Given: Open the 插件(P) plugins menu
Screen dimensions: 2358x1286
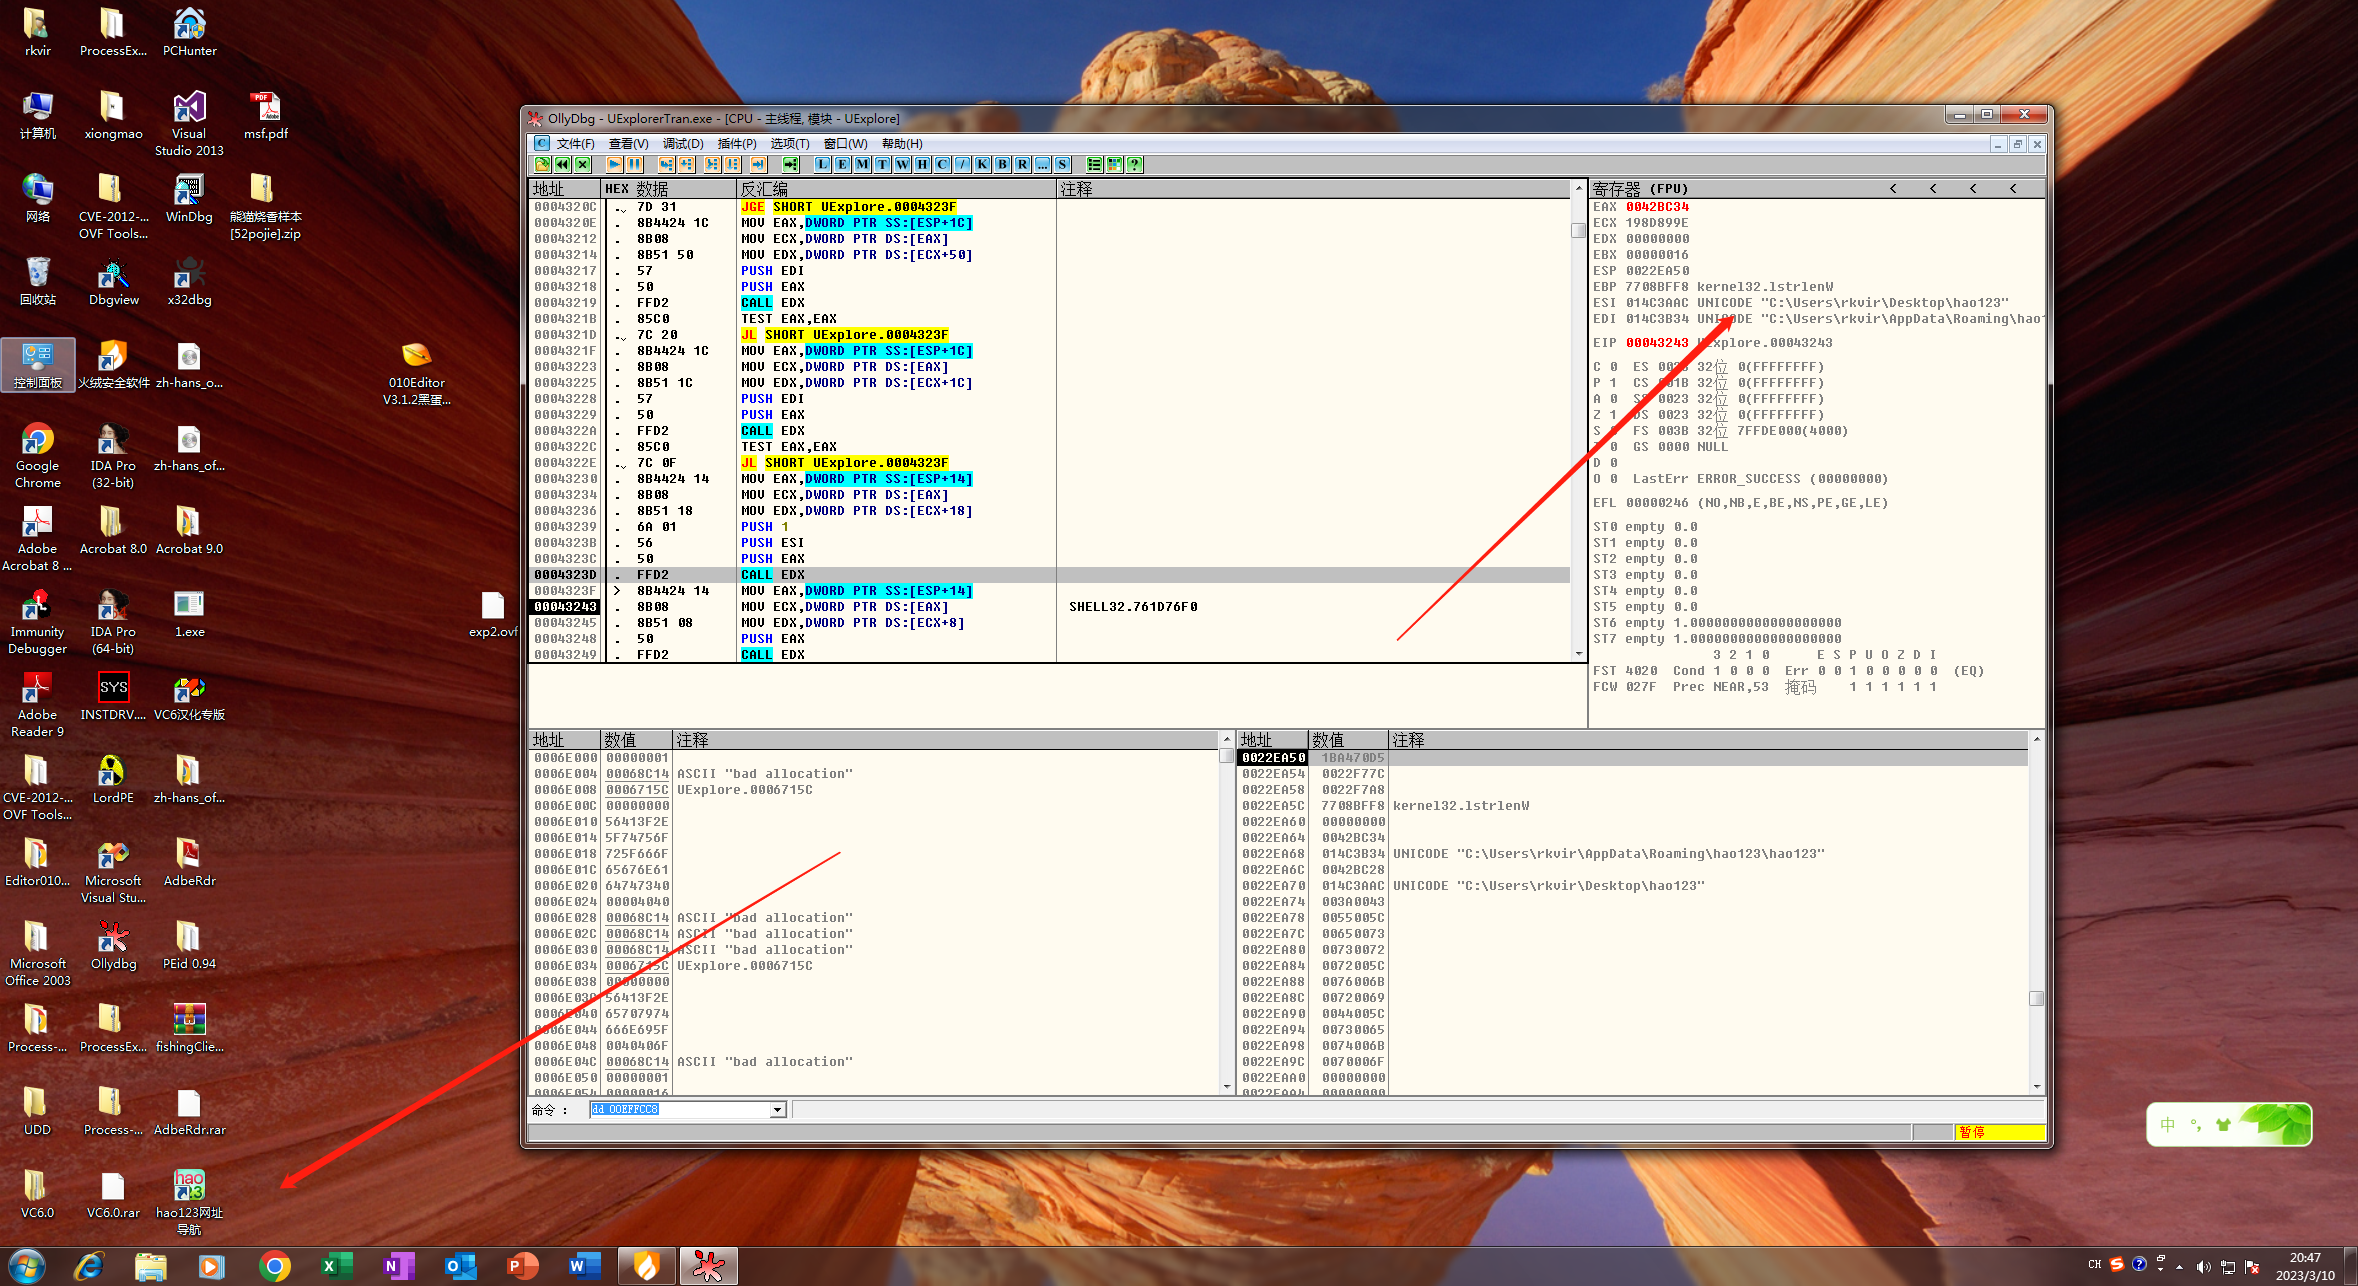Looking at the screenshot, I should coord(736,144).
